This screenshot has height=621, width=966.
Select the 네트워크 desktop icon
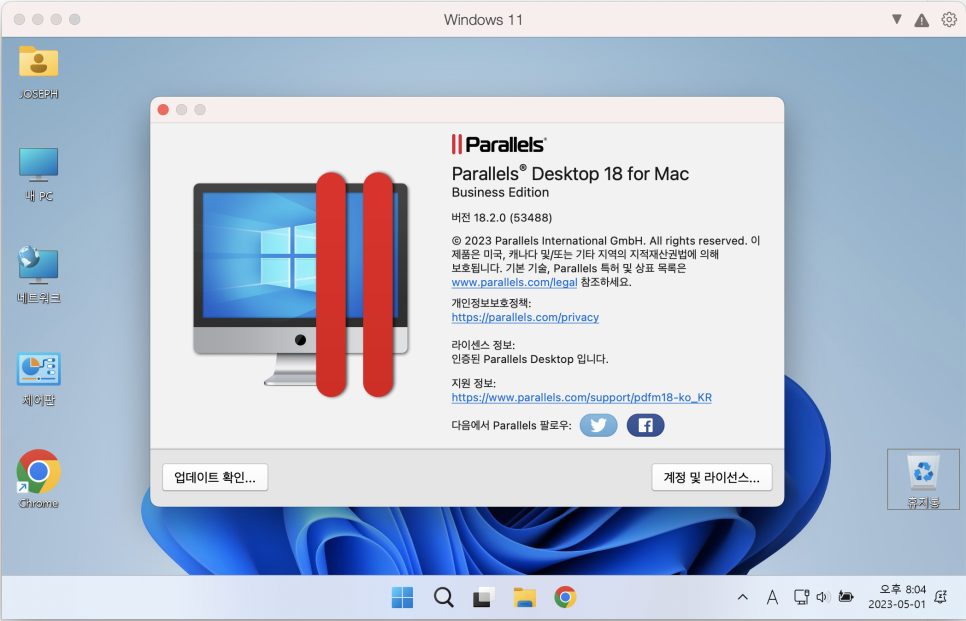click(38, 275)
